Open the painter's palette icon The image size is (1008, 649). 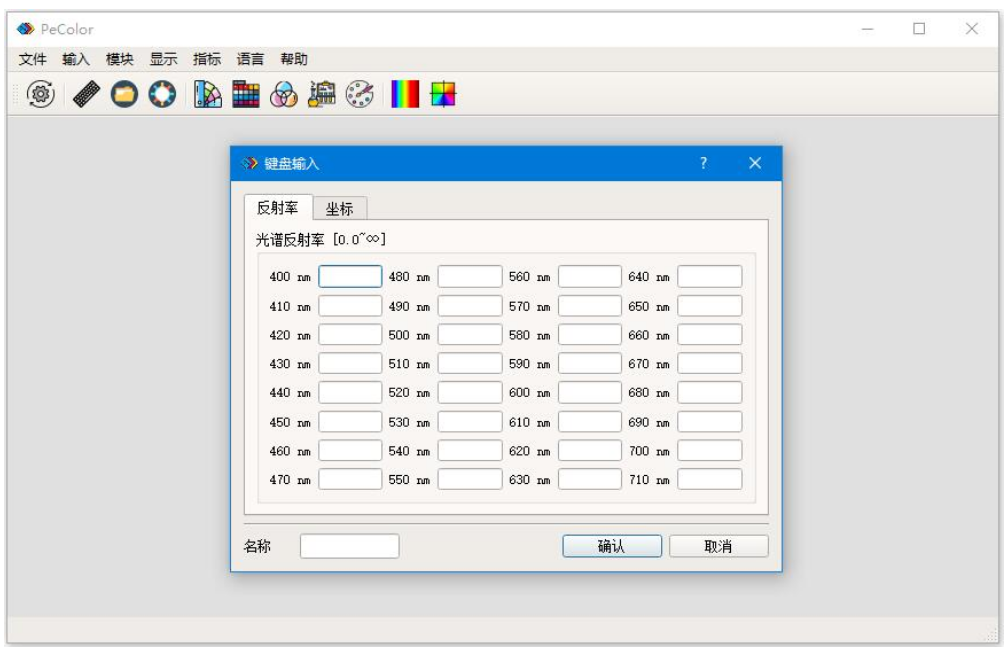pyautogui.click(x=359, y=94)
